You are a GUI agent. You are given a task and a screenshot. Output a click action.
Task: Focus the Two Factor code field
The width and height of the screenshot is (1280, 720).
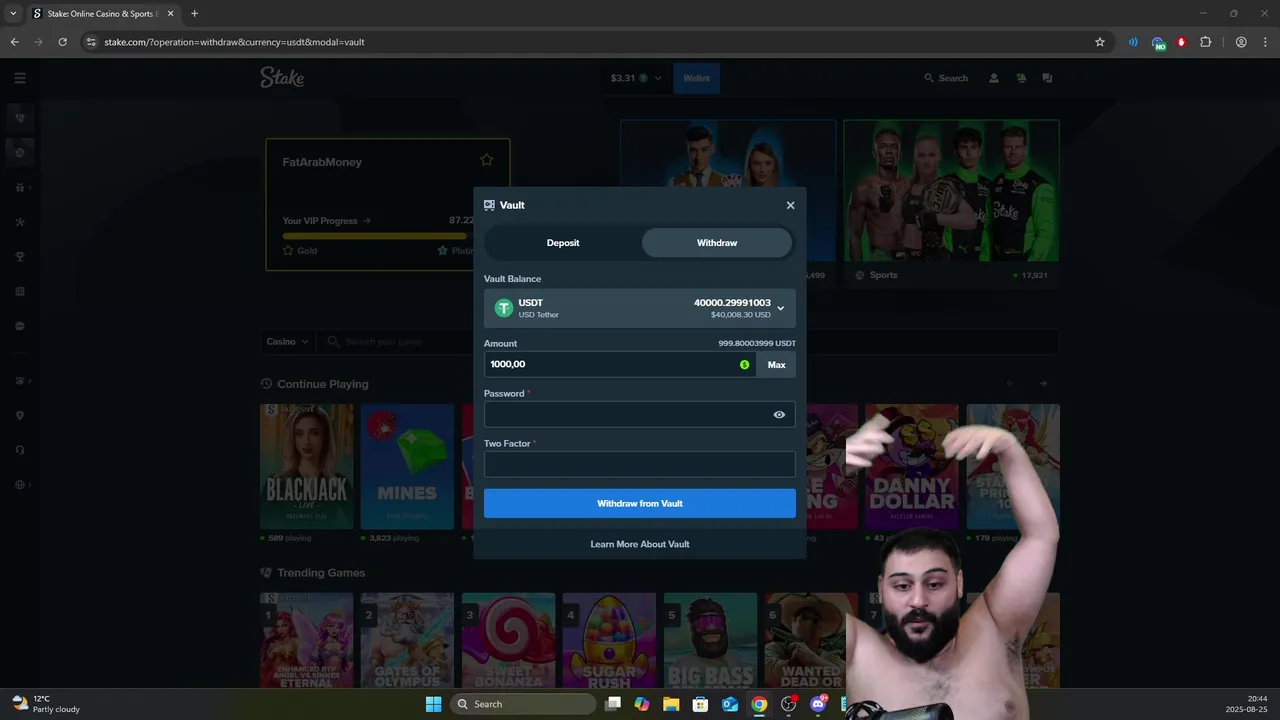pyautogui.click(x=640, y=464)
